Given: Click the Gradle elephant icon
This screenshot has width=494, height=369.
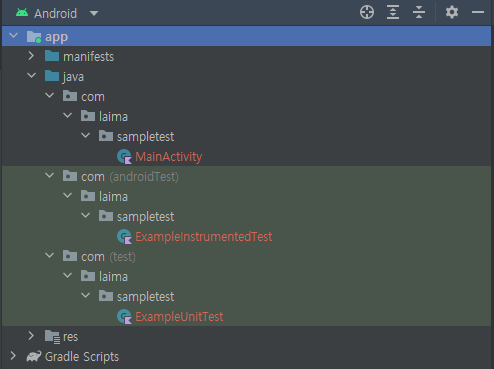Looking at the screenshot, I should [x=34, y=356].
